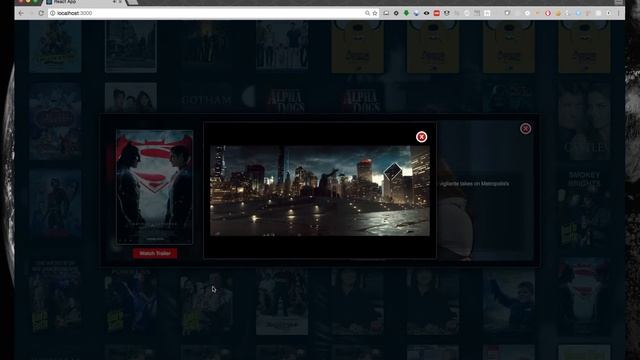Image resolution: width=640 pixels, height=360 pixels.
Task: Click the blue globe extension icon
Action: [416, 13]
